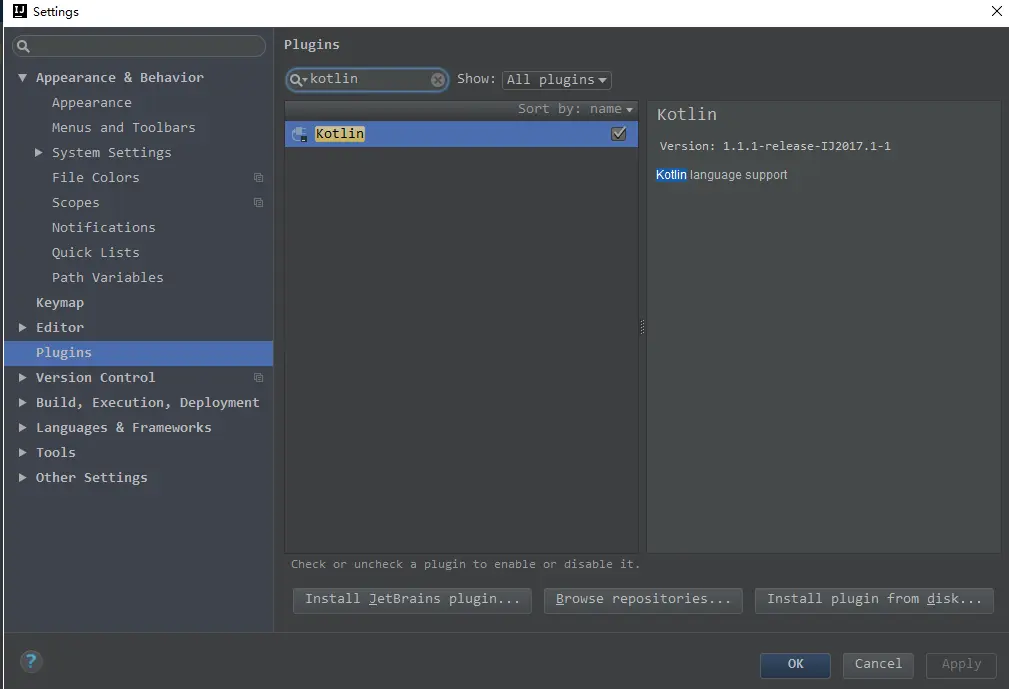Select Plugins in the settings tree
Screen dimensions: 1009x689
coord(138,353)
